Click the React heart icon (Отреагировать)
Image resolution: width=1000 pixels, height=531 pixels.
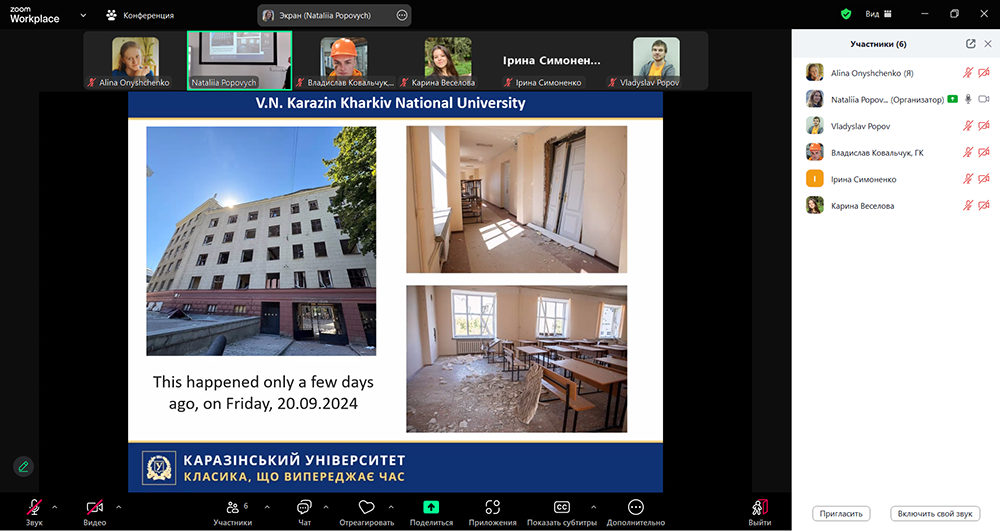click(x=366, y=508)
